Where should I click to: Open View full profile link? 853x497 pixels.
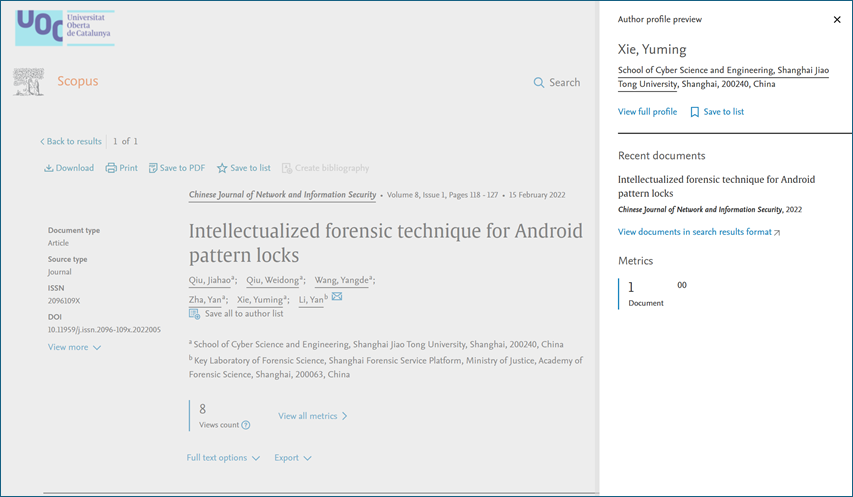647,112
